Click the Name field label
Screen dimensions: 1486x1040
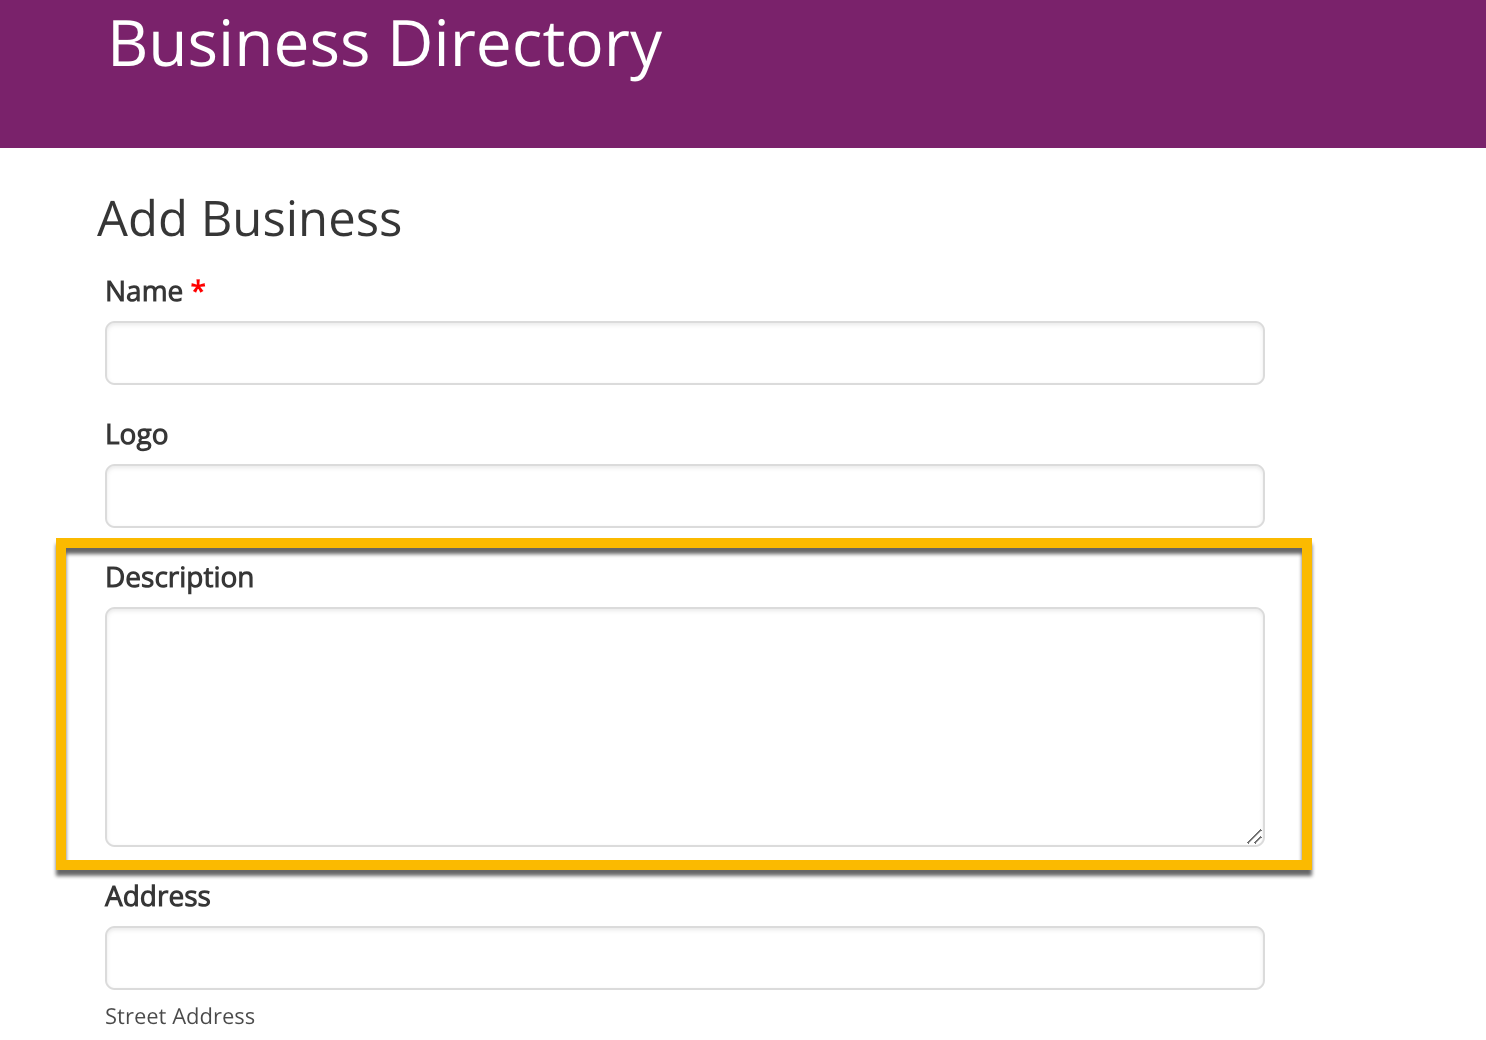click(144, 292)
